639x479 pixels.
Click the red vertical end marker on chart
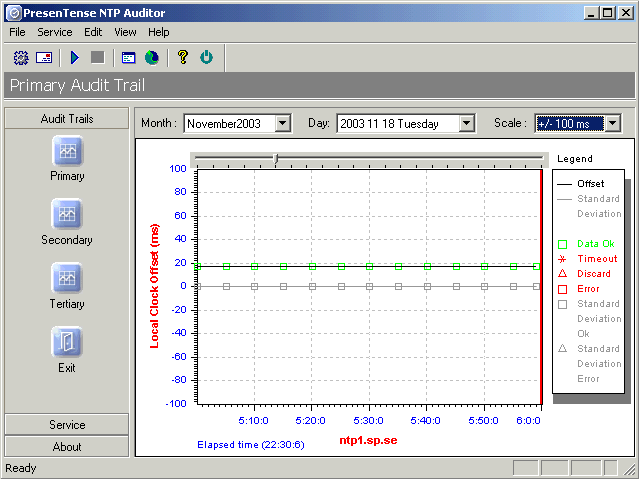click(541, 287)
